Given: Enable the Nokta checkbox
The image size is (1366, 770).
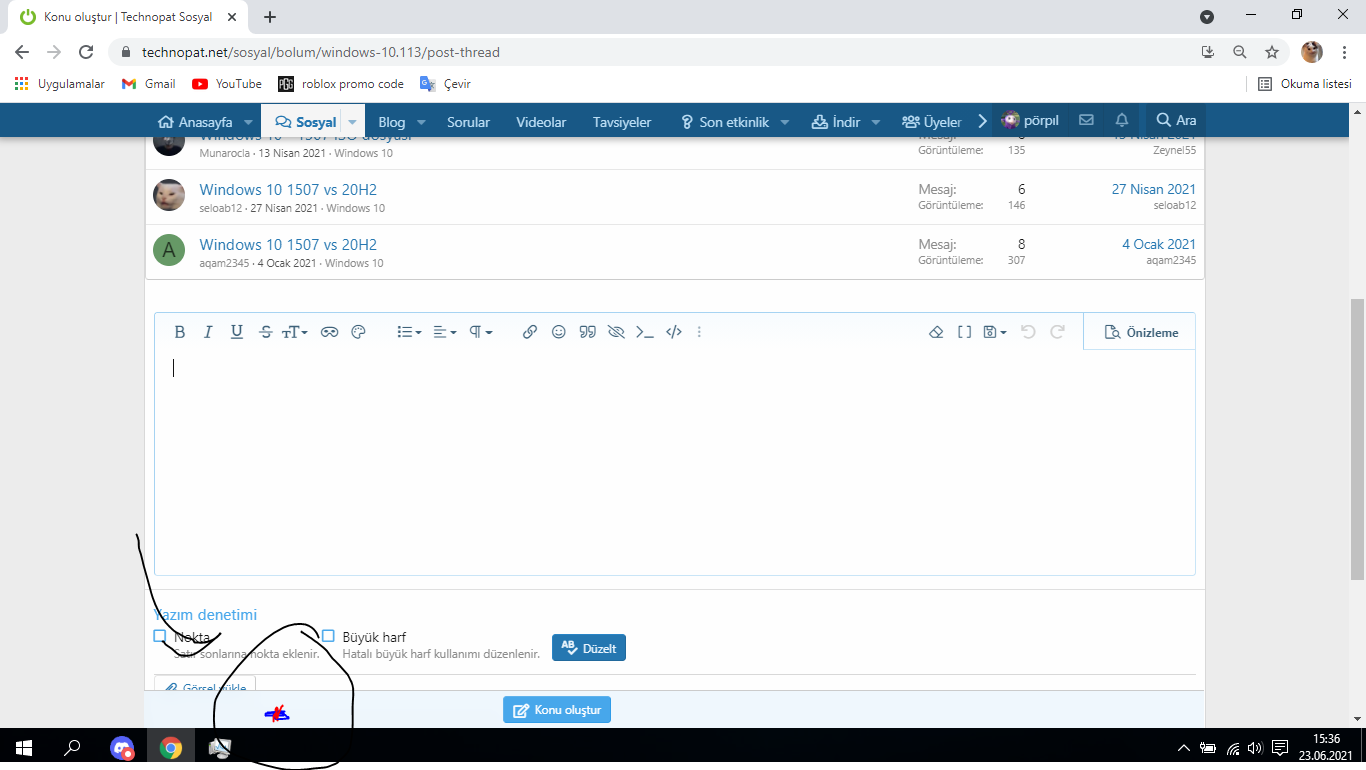Looking at the screenshot, I should point(160,636).
